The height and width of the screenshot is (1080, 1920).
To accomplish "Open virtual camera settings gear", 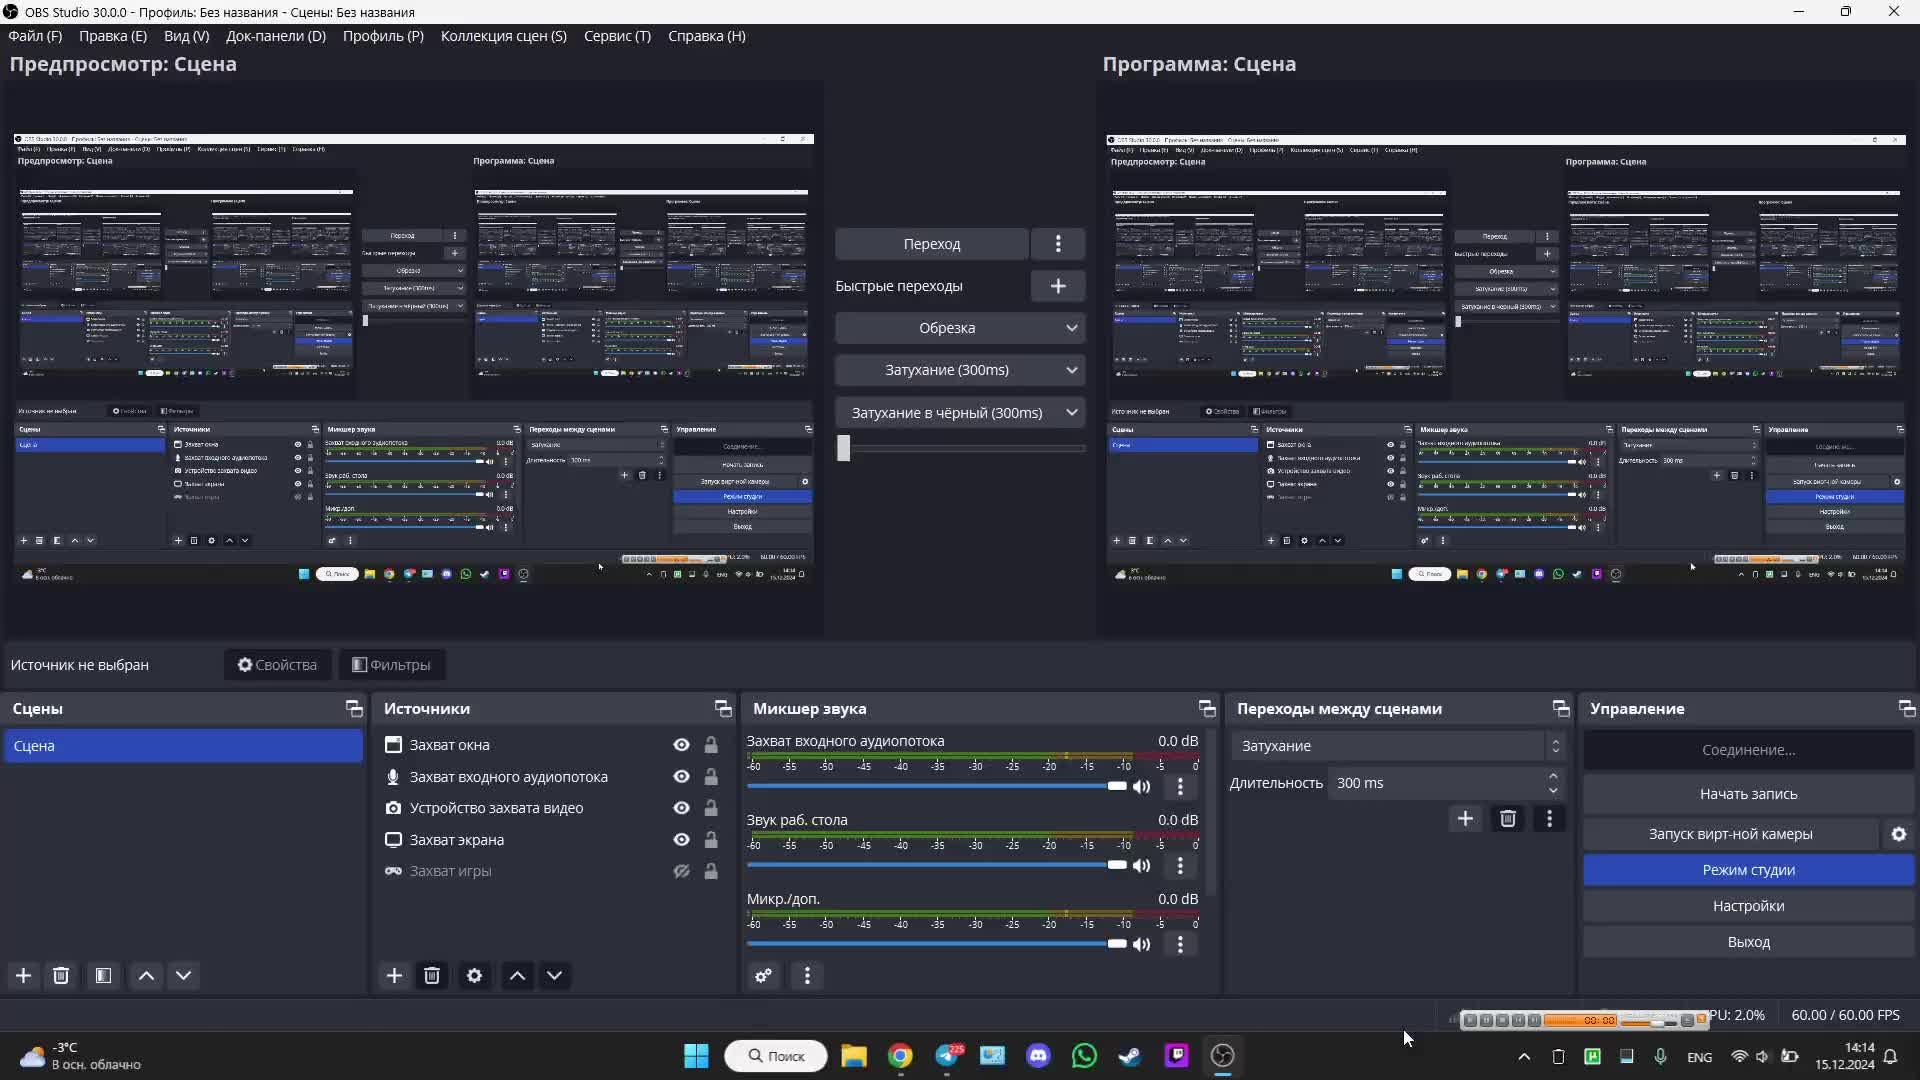I will 1899,834.
